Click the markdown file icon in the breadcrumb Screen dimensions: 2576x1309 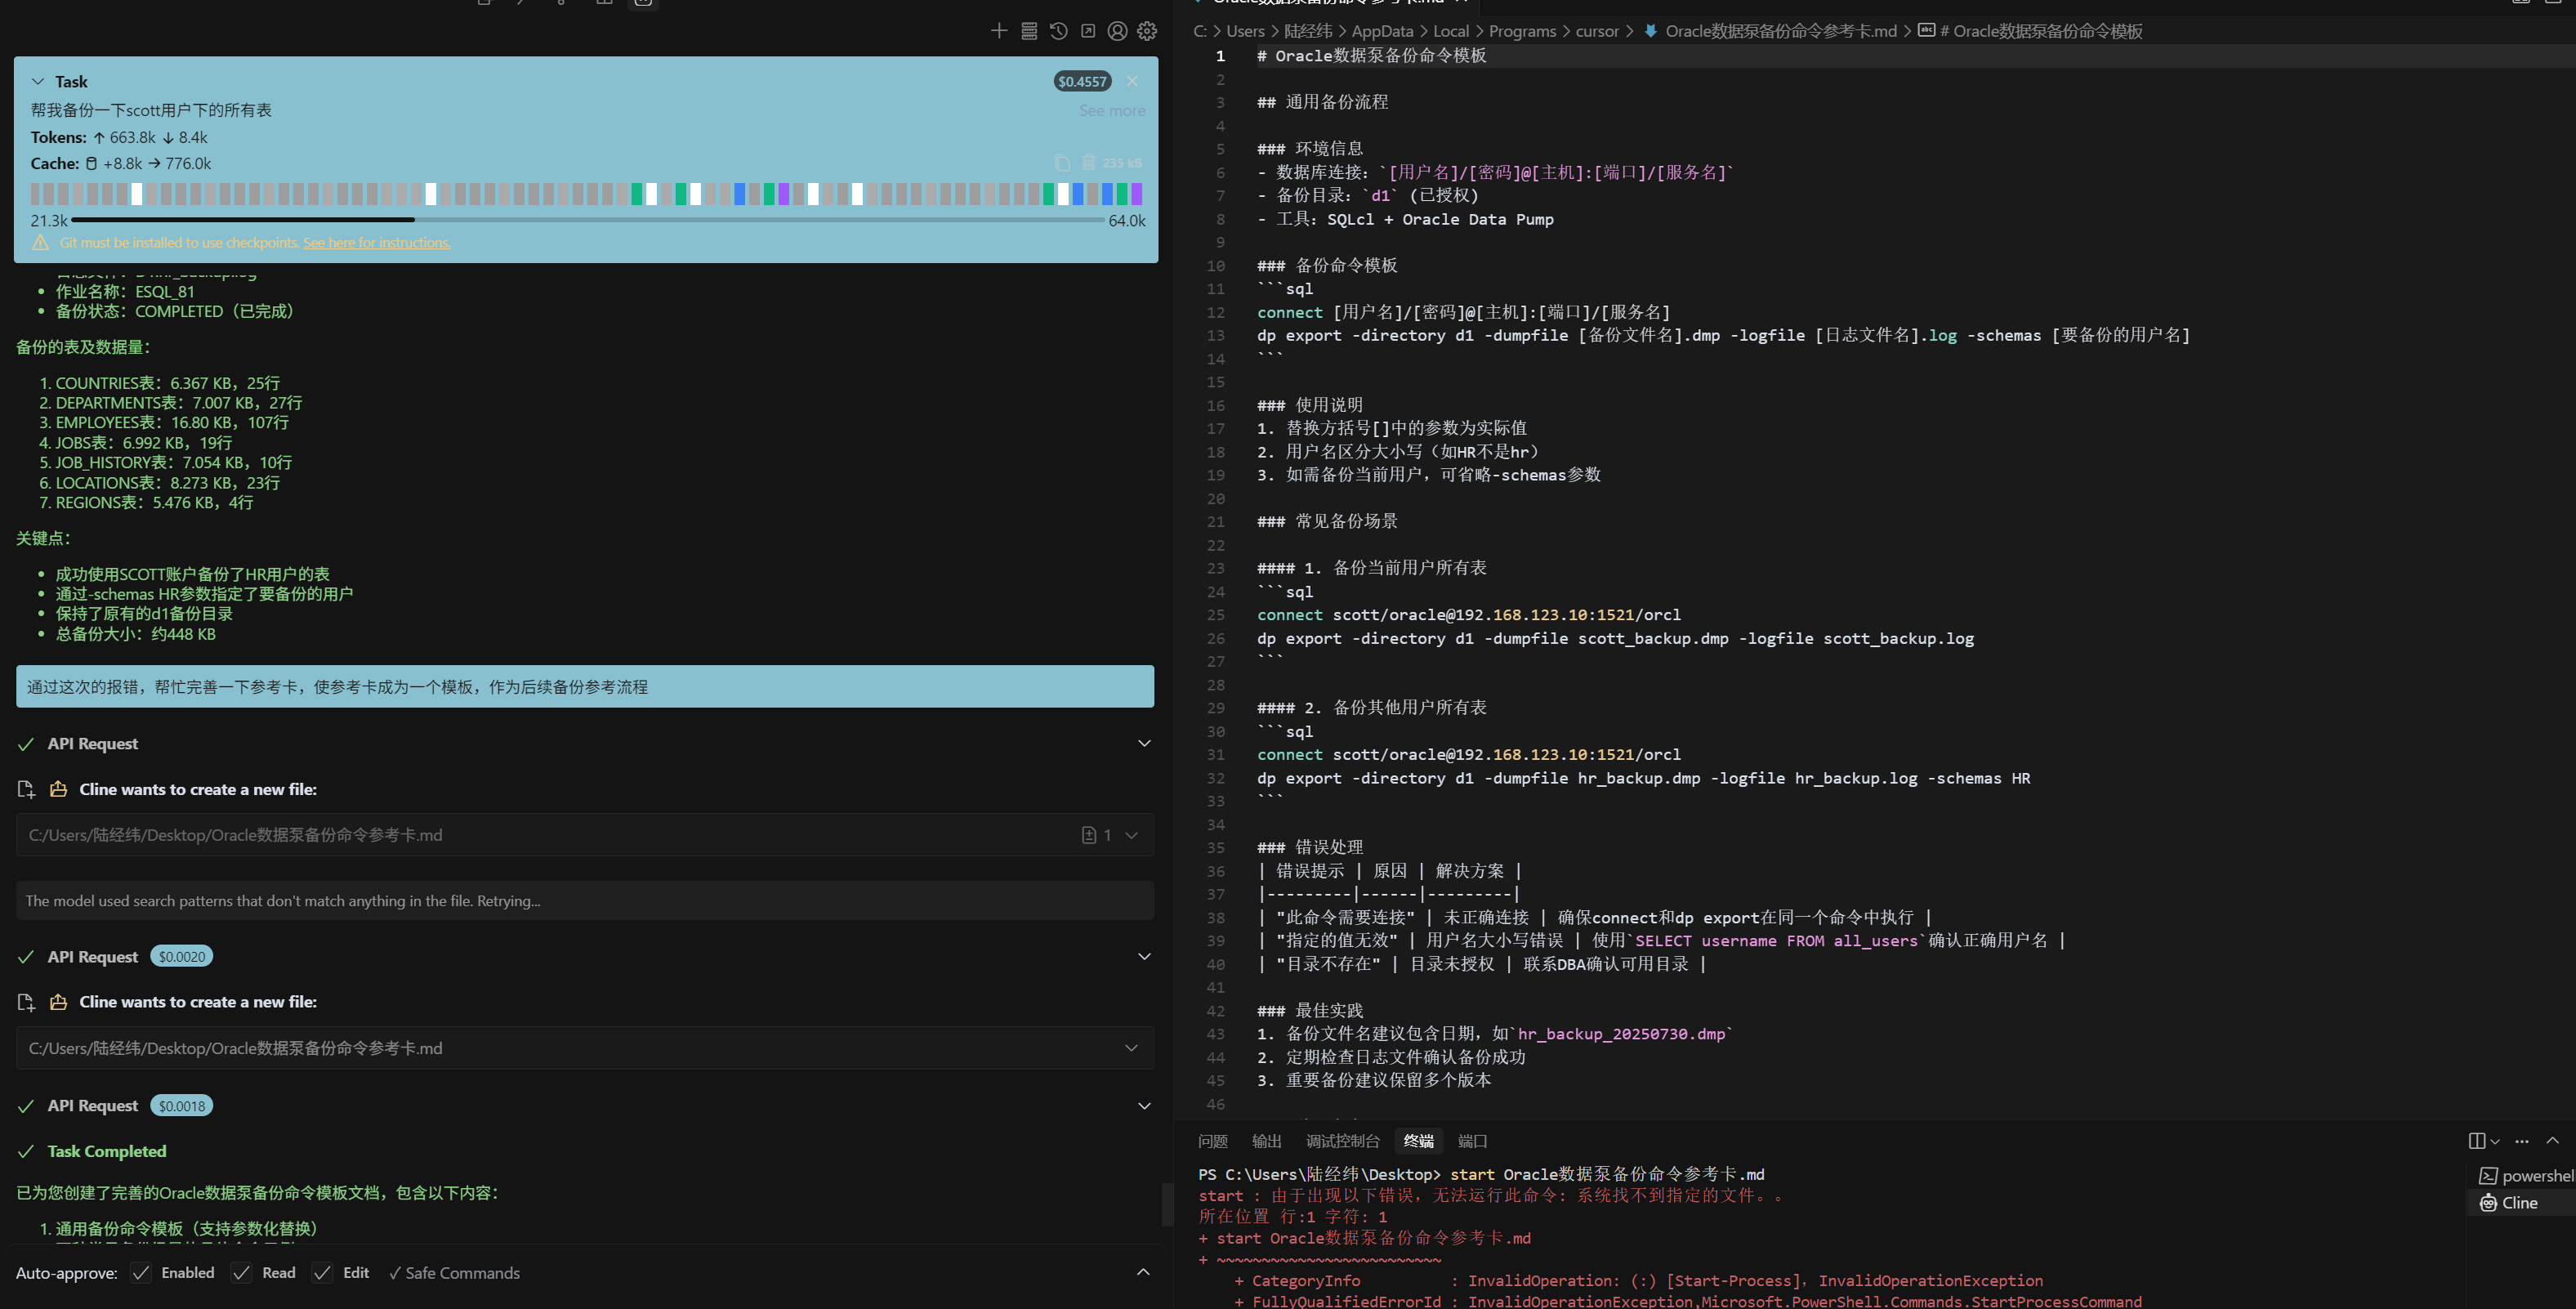coord(1651,31)
